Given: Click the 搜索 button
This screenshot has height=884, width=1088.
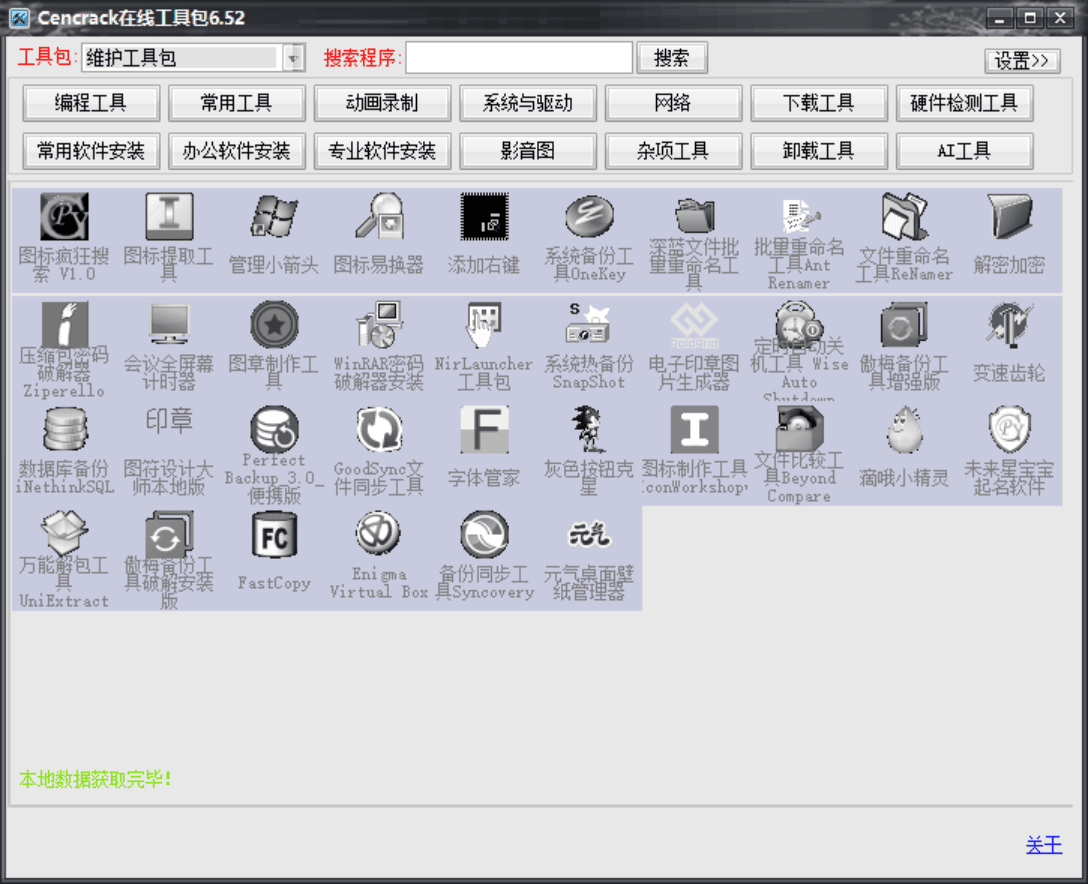Looking at the screenshot, I should click(x=672, y=58).
